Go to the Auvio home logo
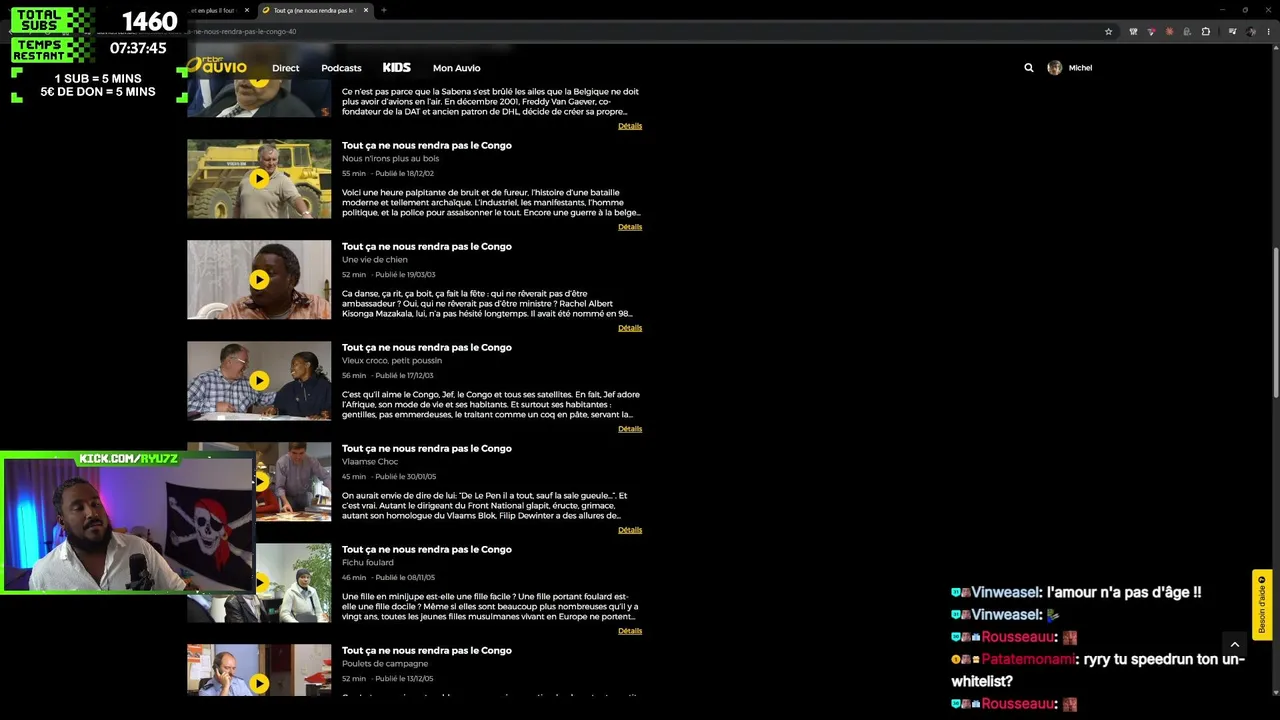The width and height of the screenshot is (1280, 720). click(217, 66)
